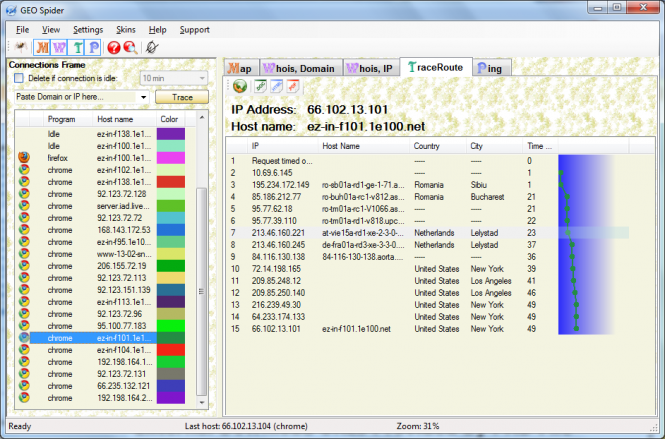665x439 pixels.
Task: Expand the Paste Domain or IP dropdown arrow
Action: [x=144, y=97]
